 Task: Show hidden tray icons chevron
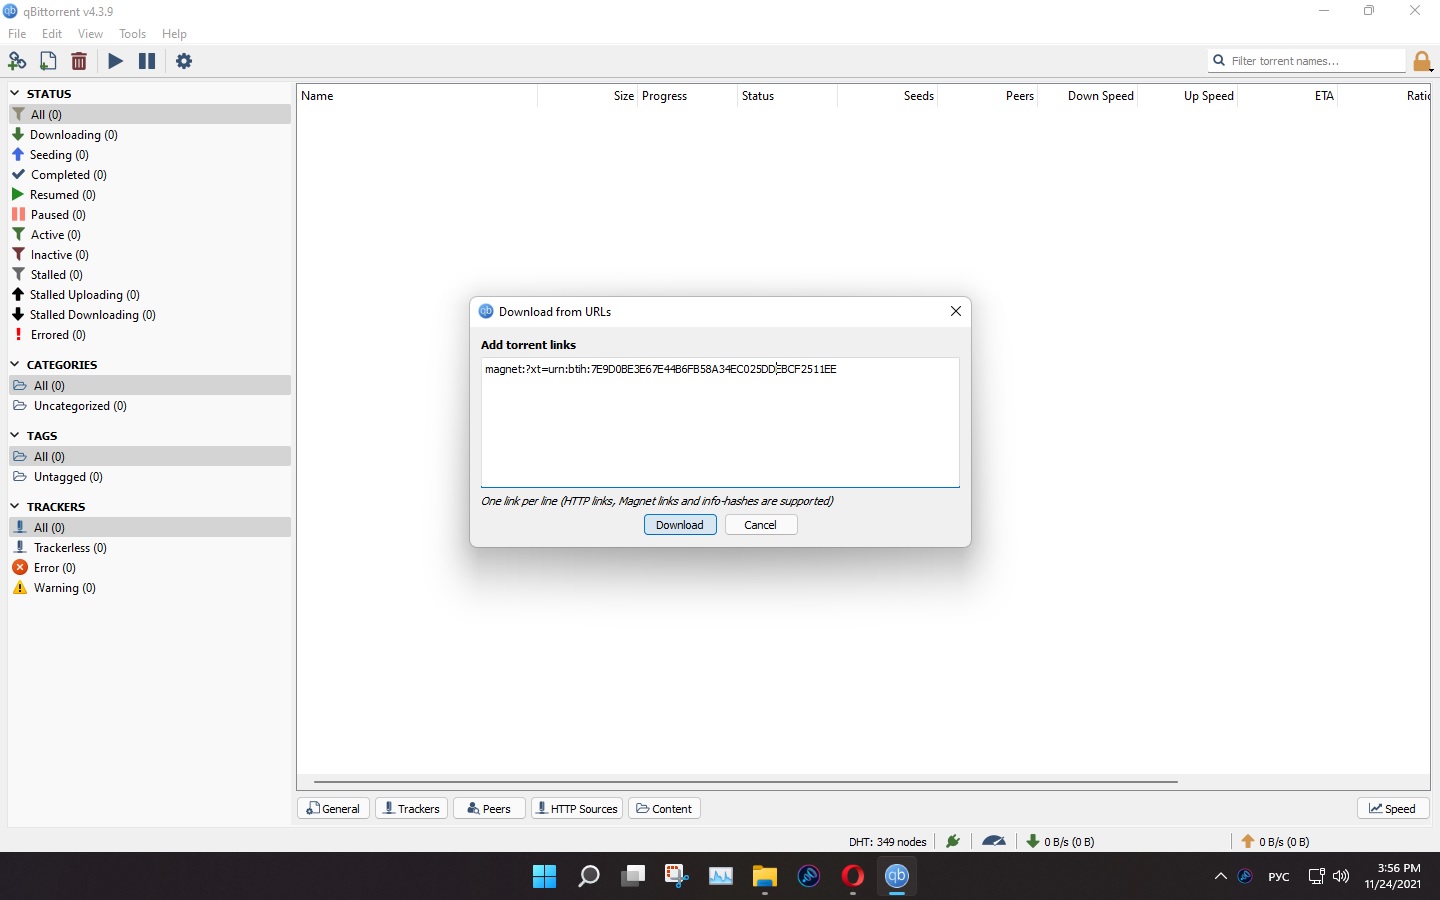(x=1221, y=876)
